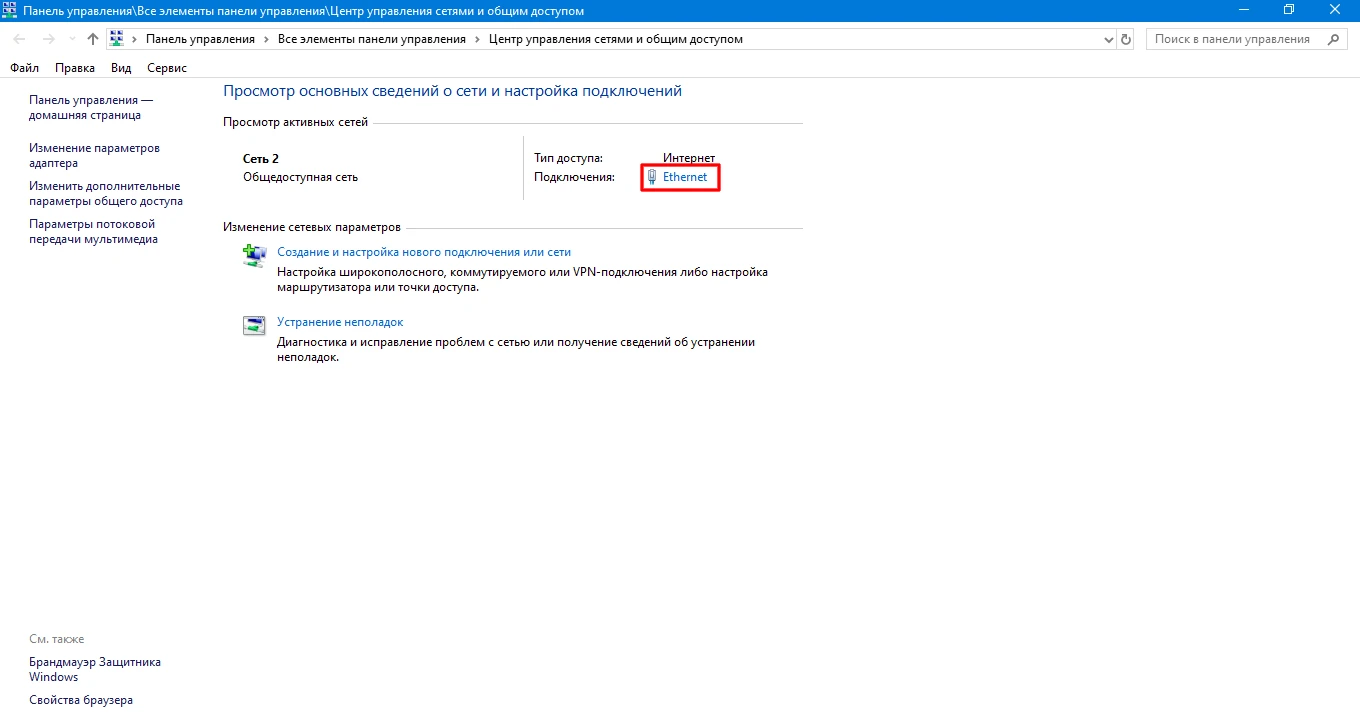Open Свойства браузера link
1360x724 pixels.
click(x=80, y=700)
